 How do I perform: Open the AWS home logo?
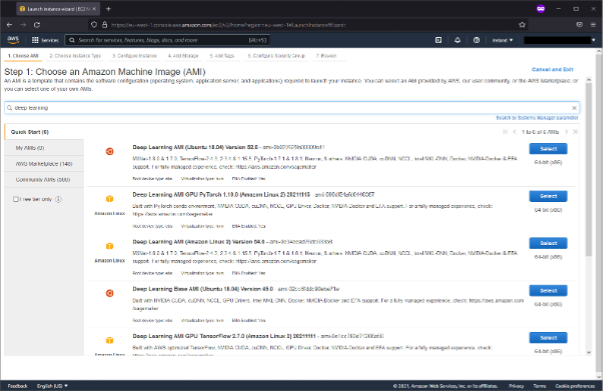13,40
